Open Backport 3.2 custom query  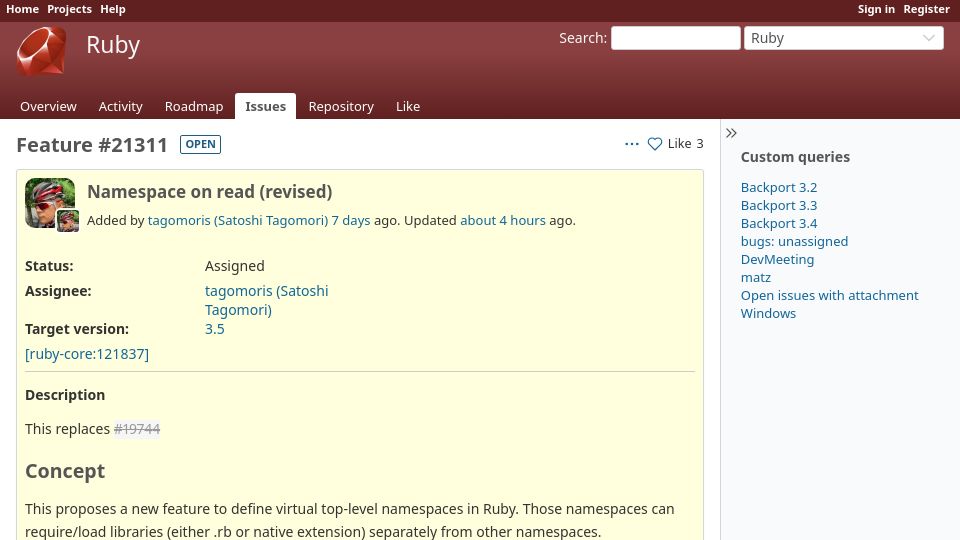click(779, 187)
